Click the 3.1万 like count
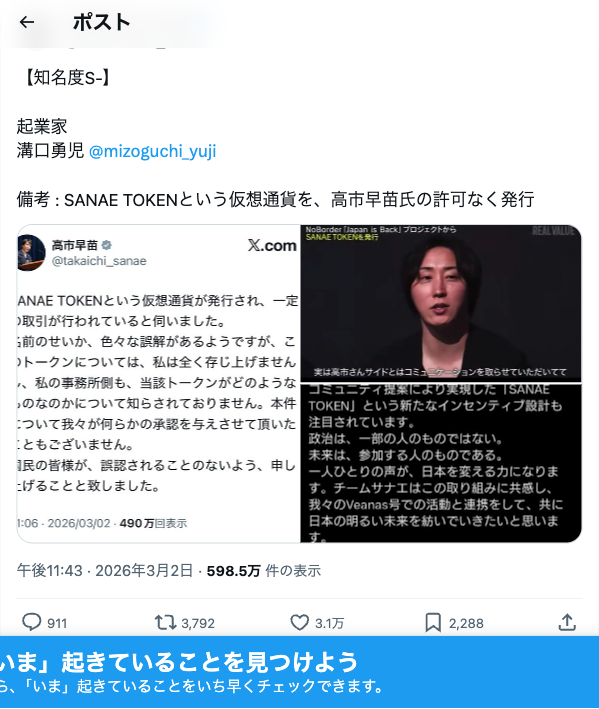Image resolution: width=599 pixels, height=709 pixels. (x=329, y=624)
